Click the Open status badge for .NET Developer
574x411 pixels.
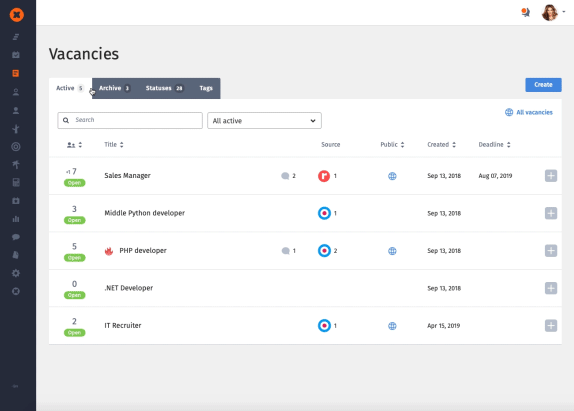click(x=74, y=295)
